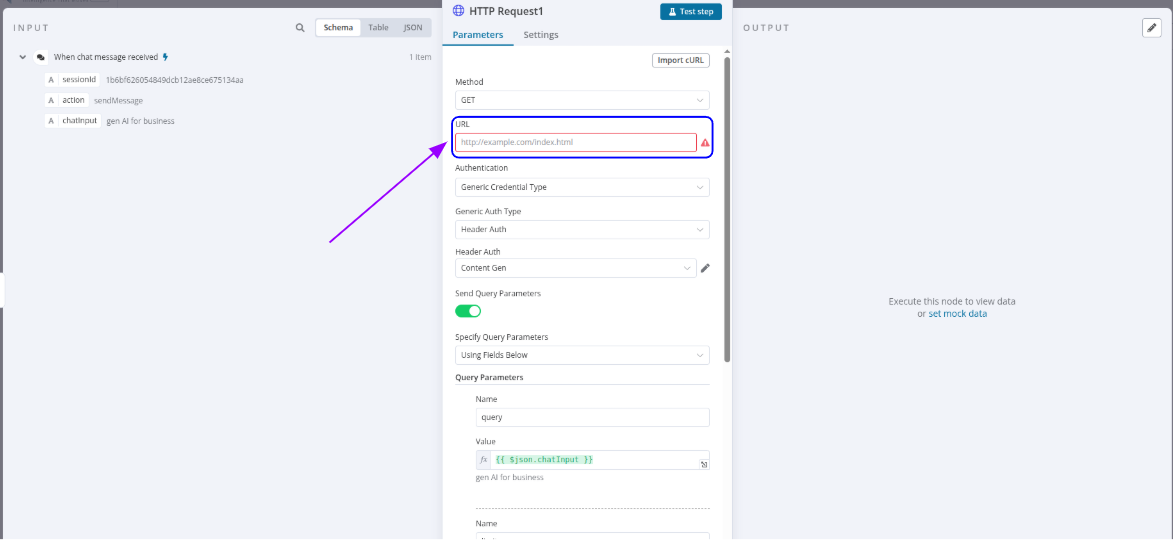Open the Header Auth credential dropdown
This screenshot has width=1173, height=555.
[575, 268]
